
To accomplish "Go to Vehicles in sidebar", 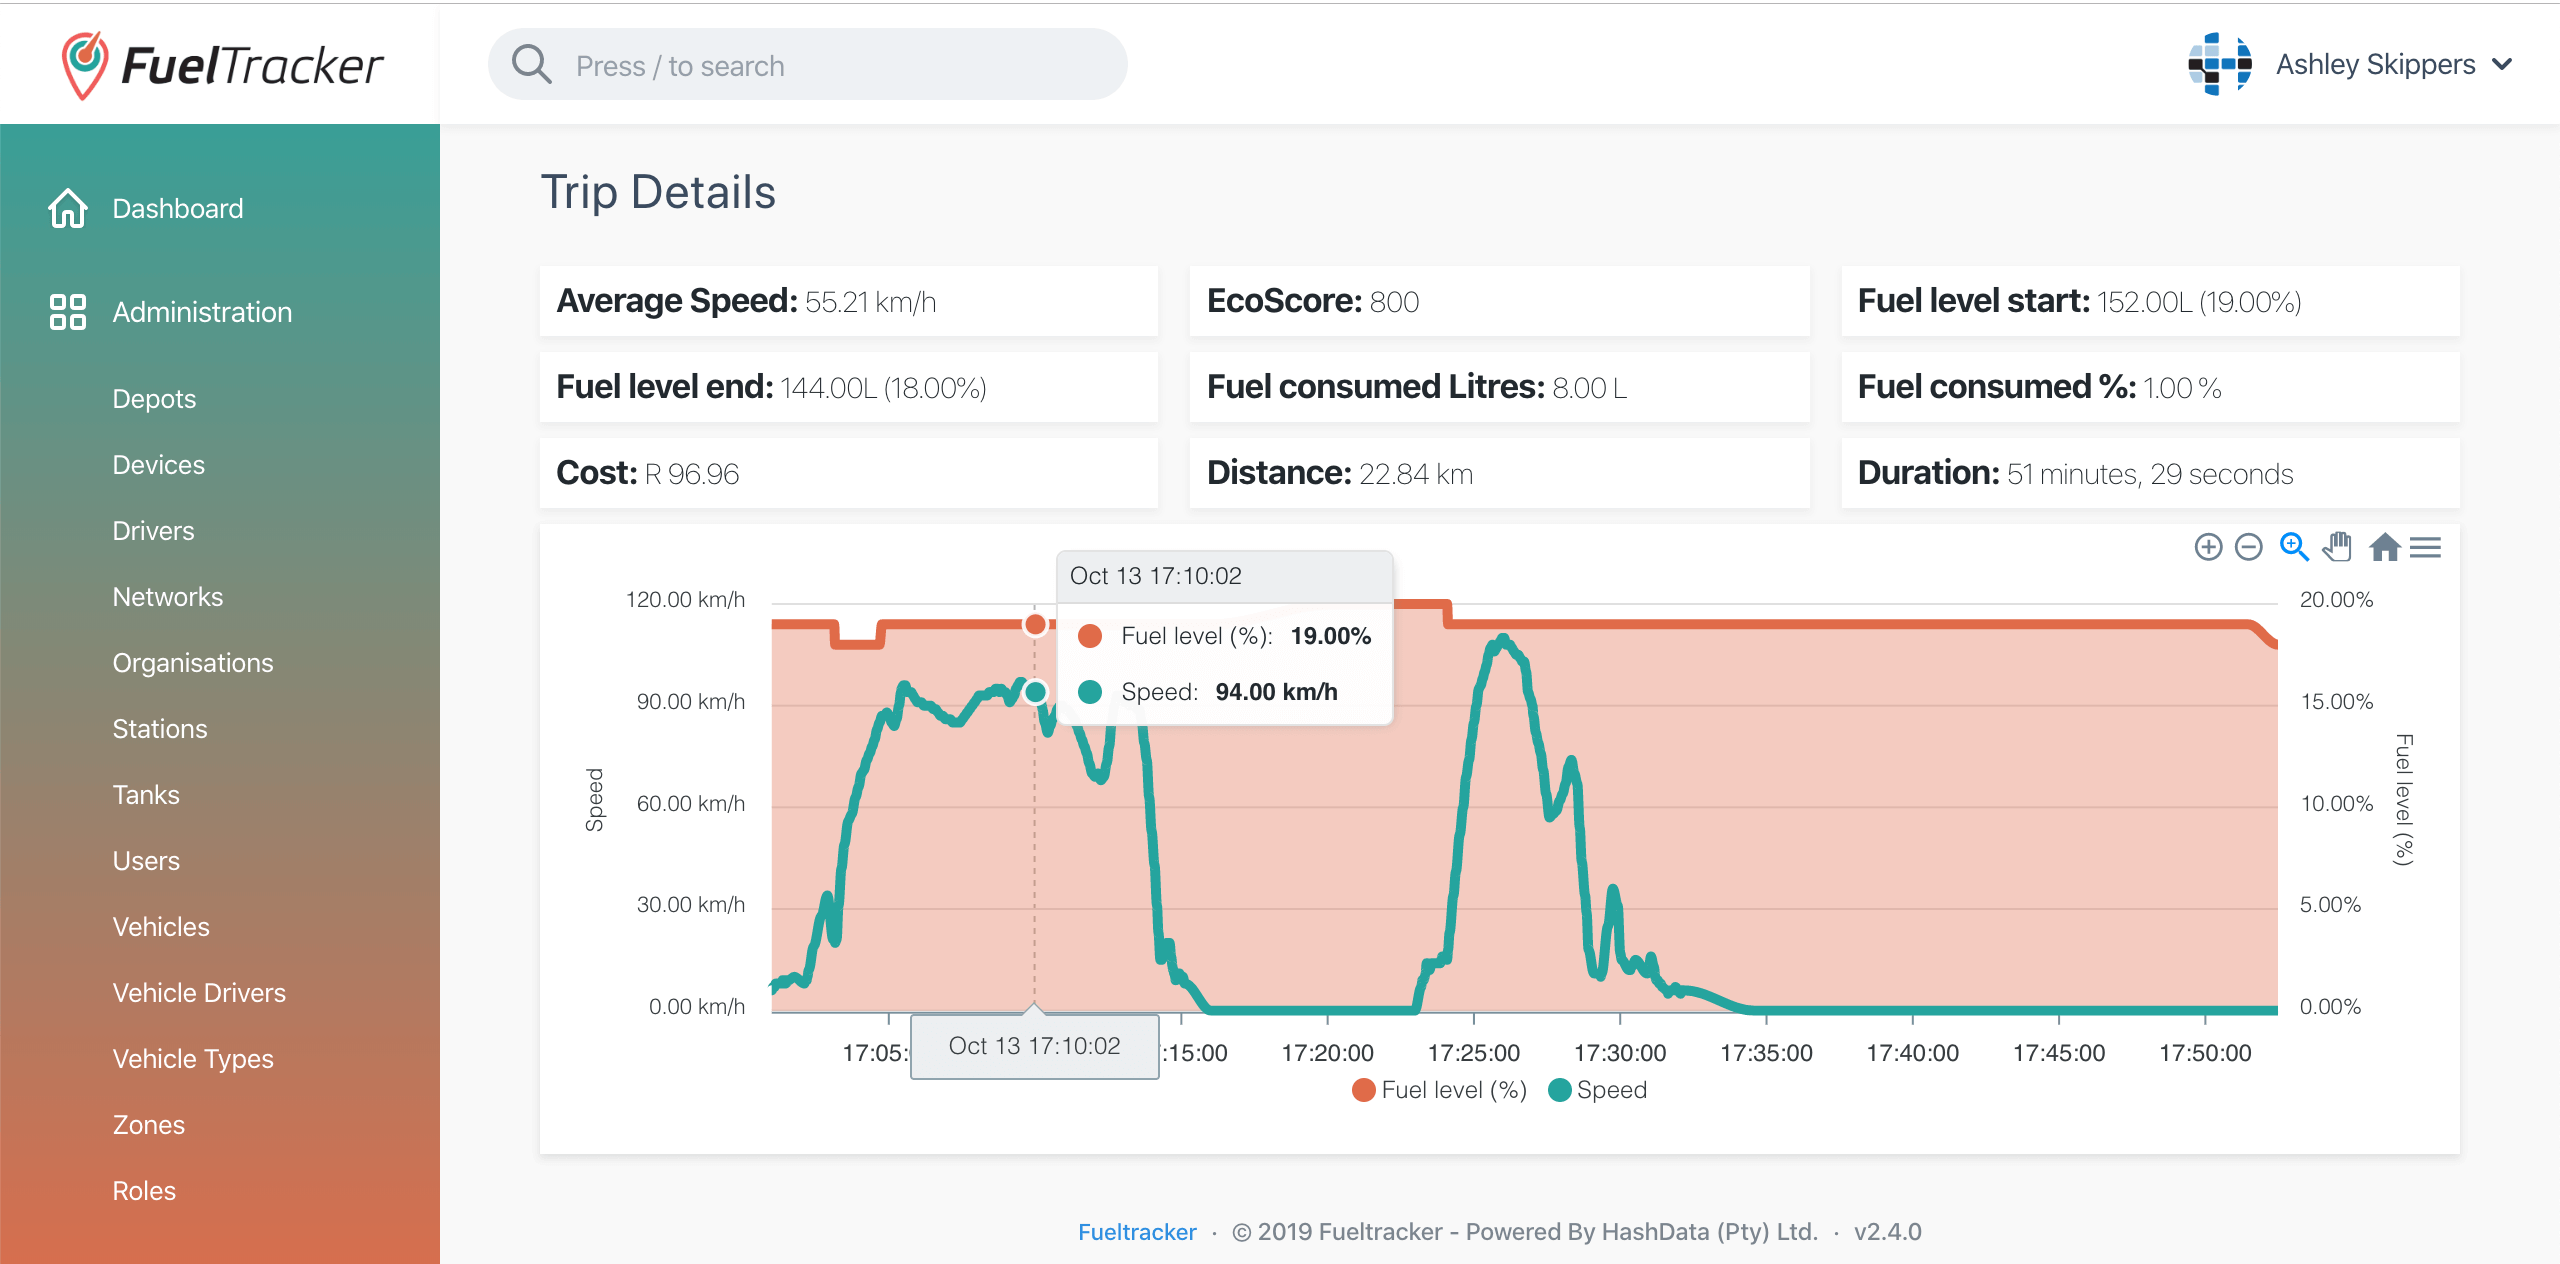I will pos(161,927).
